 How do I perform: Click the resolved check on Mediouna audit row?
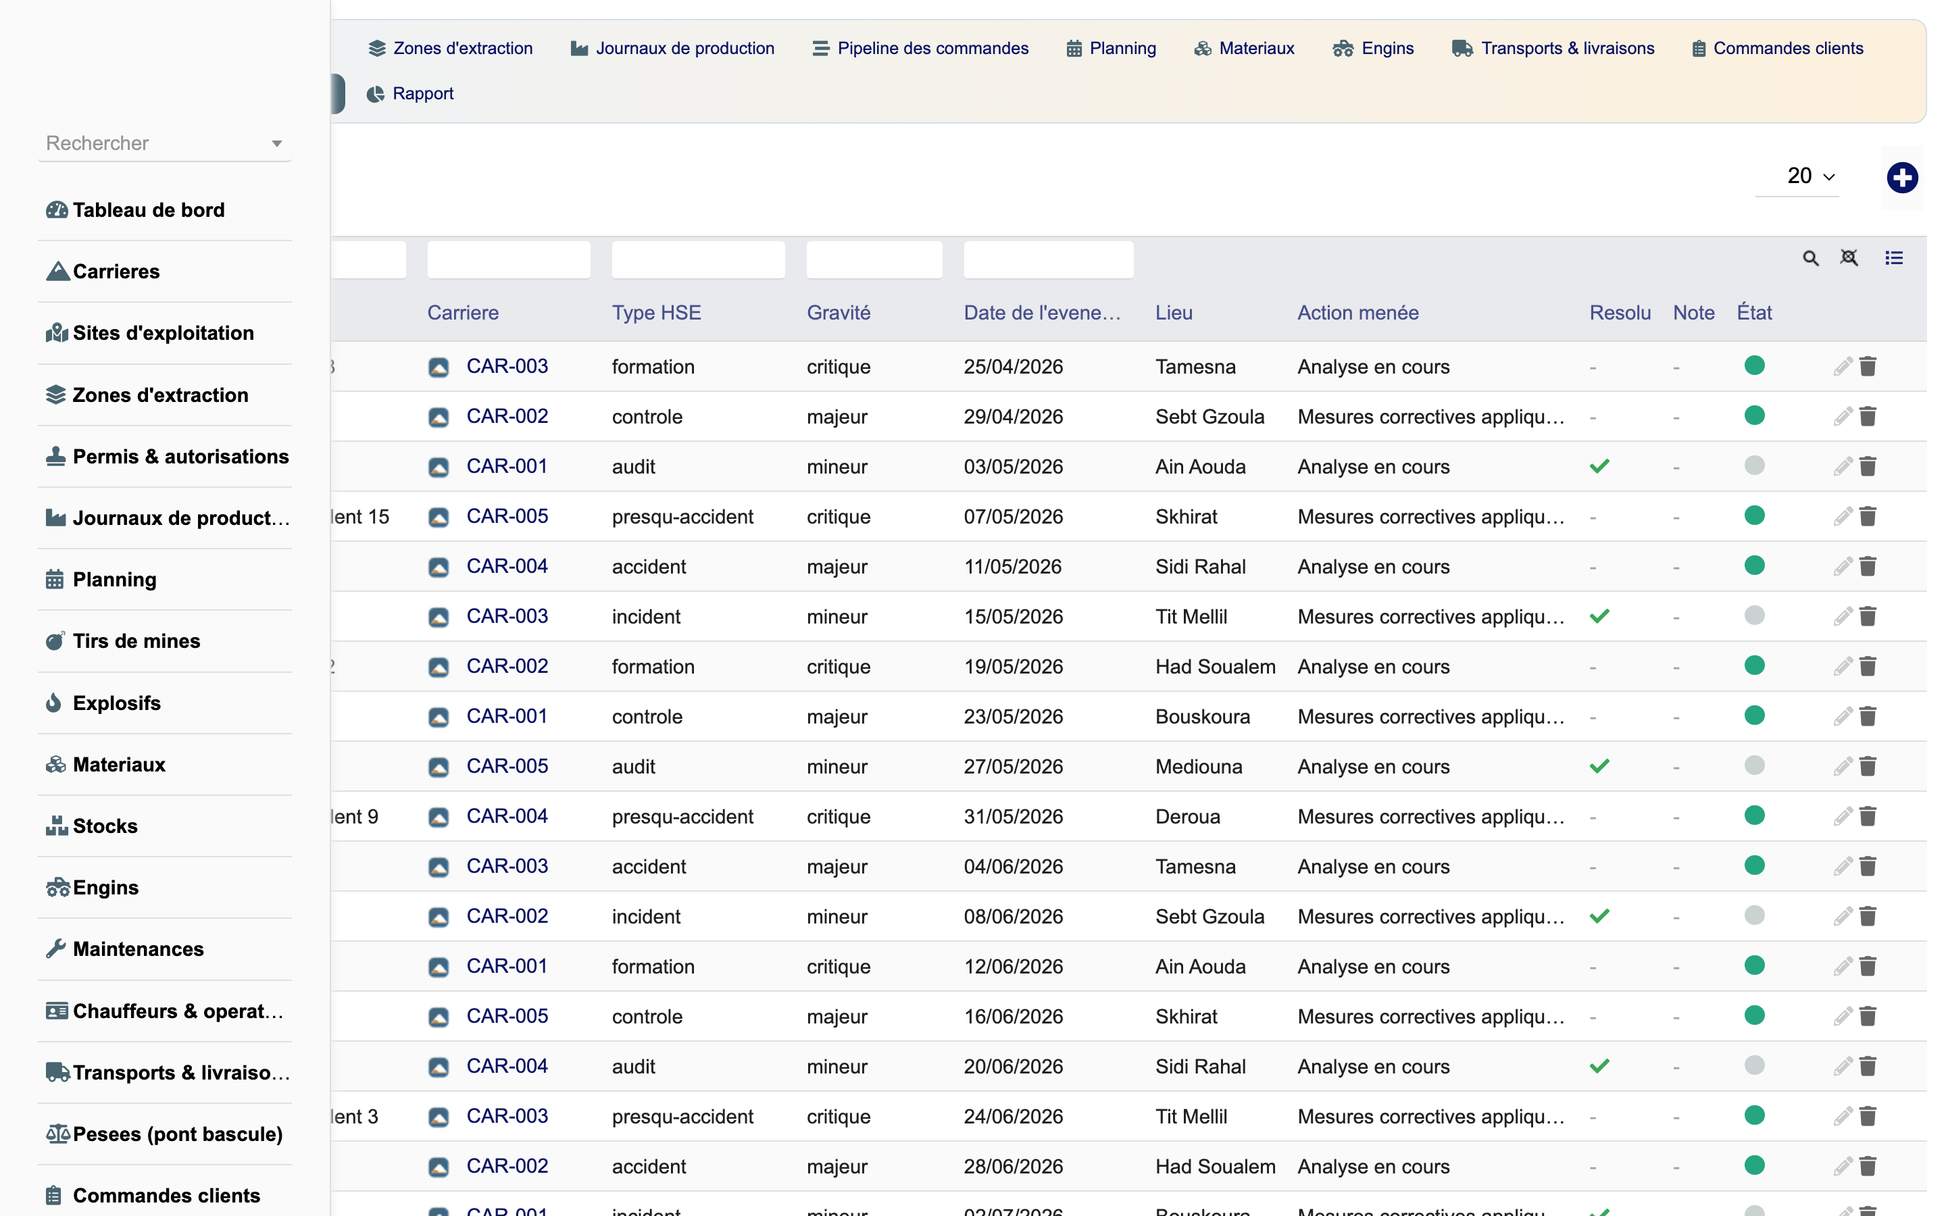click(1599, 766)
